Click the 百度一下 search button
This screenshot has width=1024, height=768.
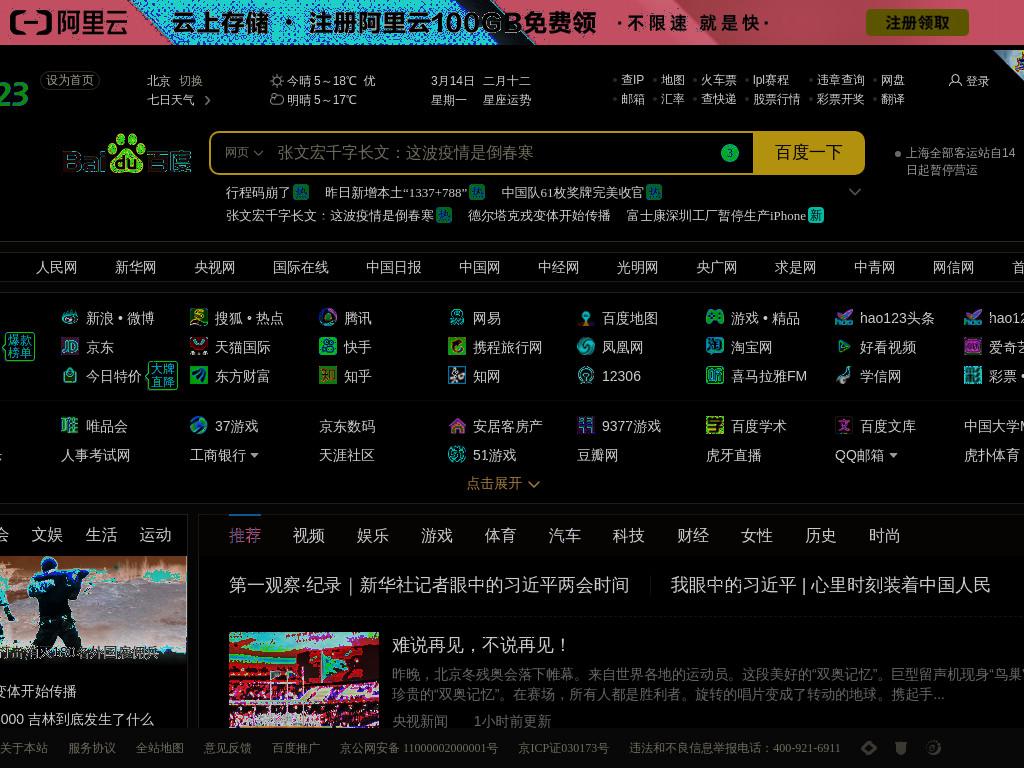tap(808, 153)
